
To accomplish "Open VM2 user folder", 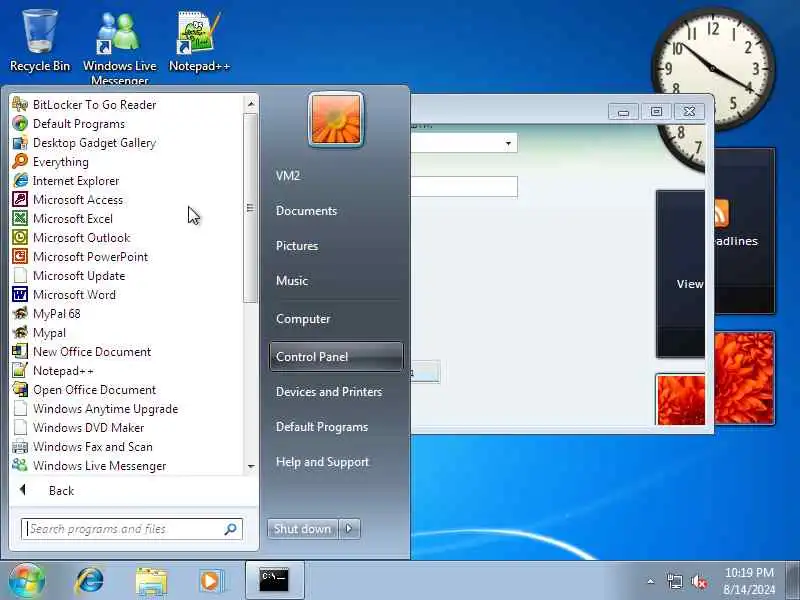I will click(x=288, y=176).
